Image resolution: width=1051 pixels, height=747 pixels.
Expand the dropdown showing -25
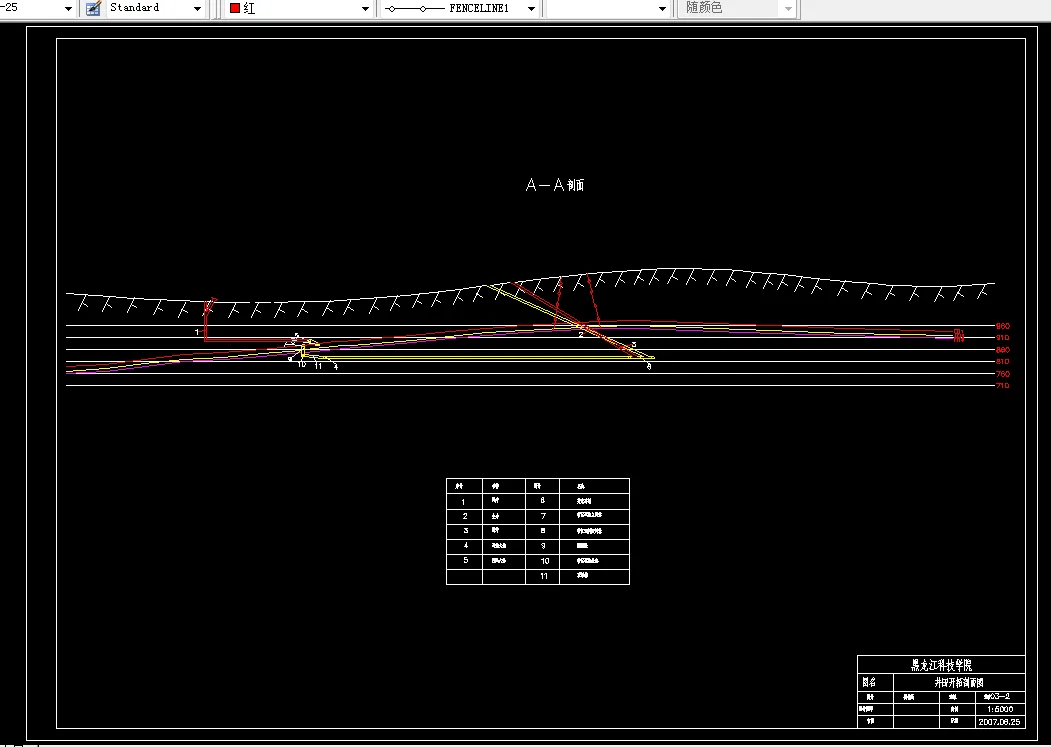pyautogui.click(x=68, y=8)
